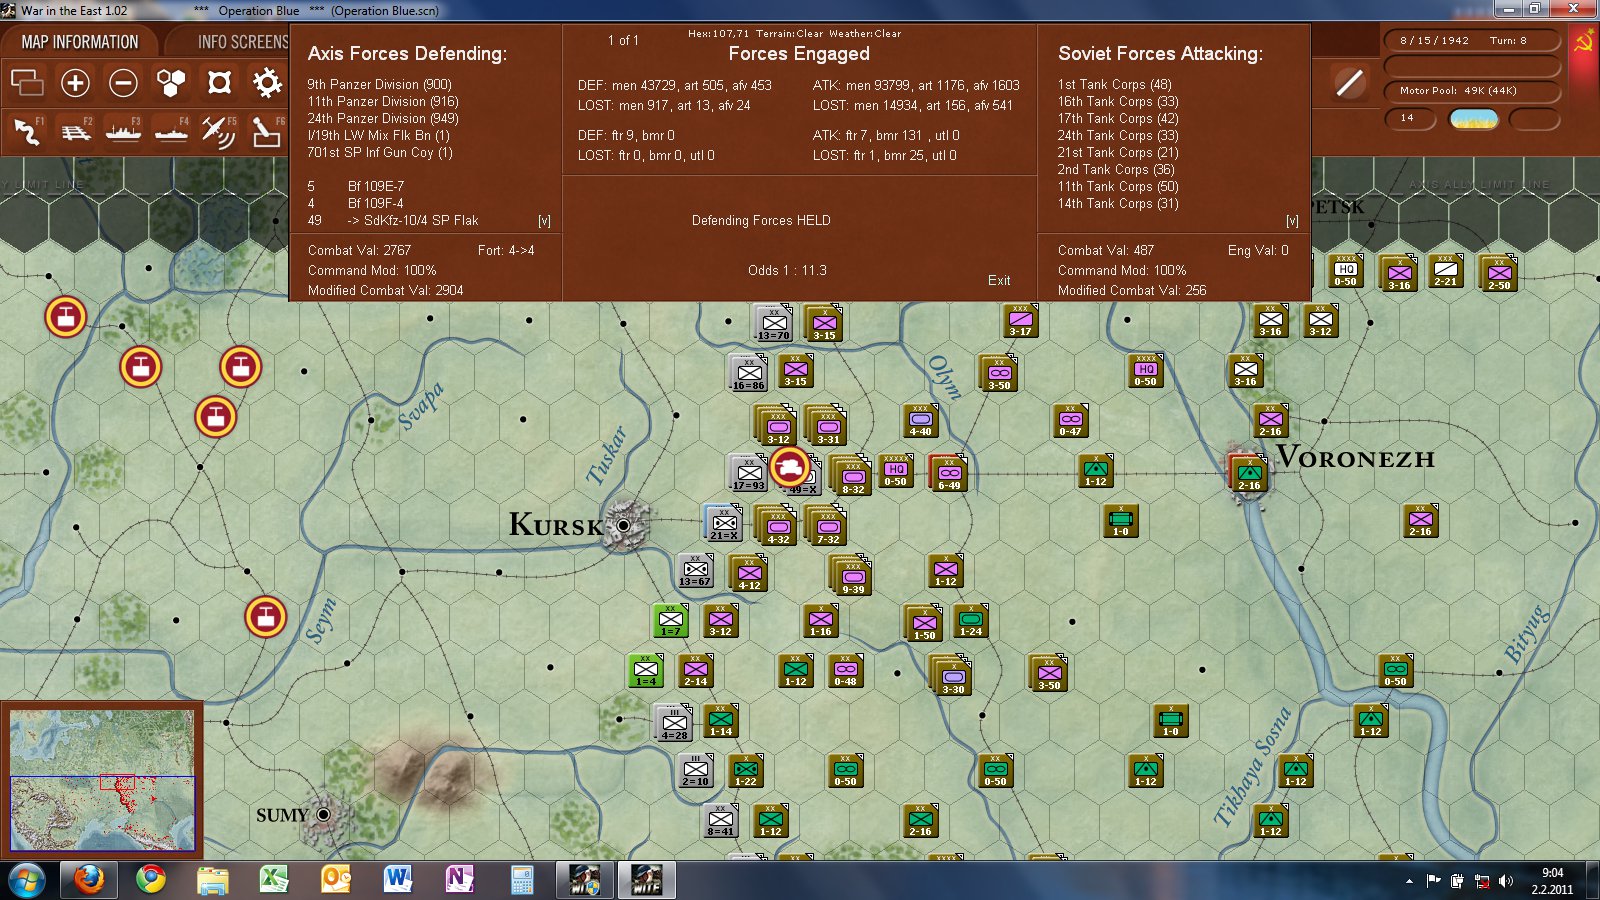Open Windows Start menu
This screenshot has width=1600, height=900.
26,880
